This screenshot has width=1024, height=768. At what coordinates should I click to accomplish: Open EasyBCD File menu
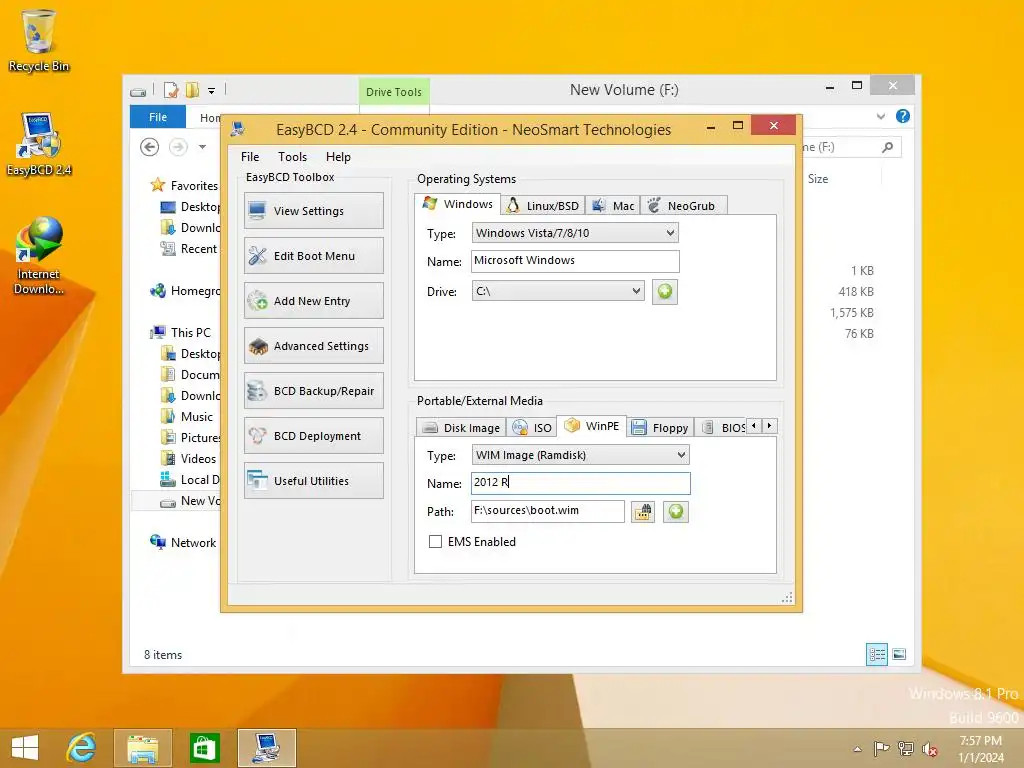(x=249, y=157)
